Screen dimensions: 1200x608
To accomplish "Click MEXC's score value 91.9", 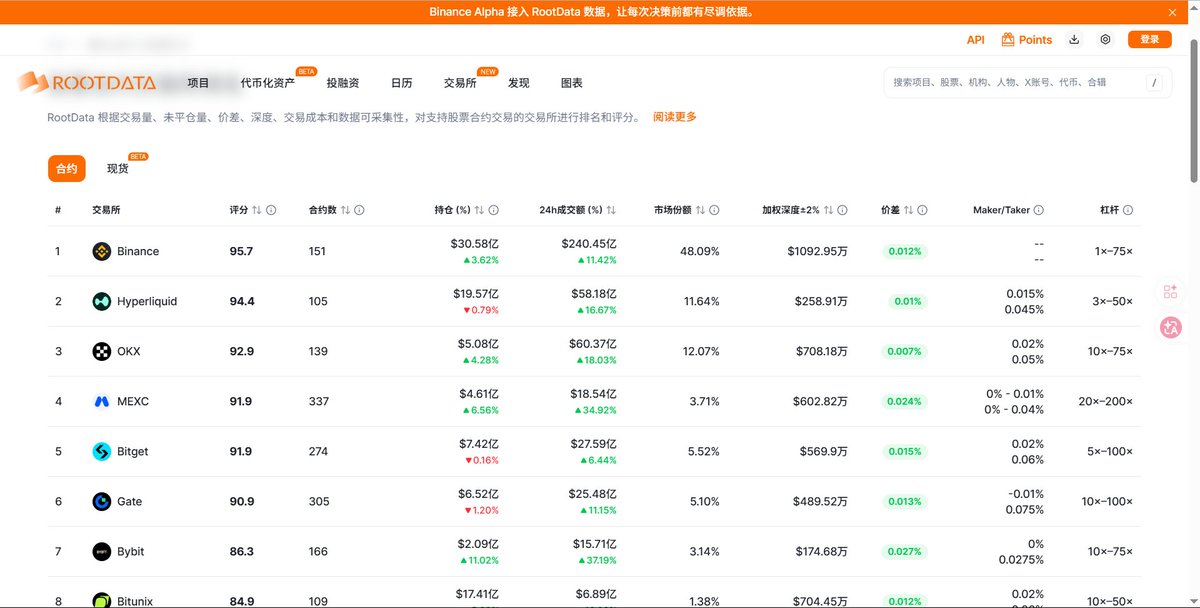I will [241, 401].
